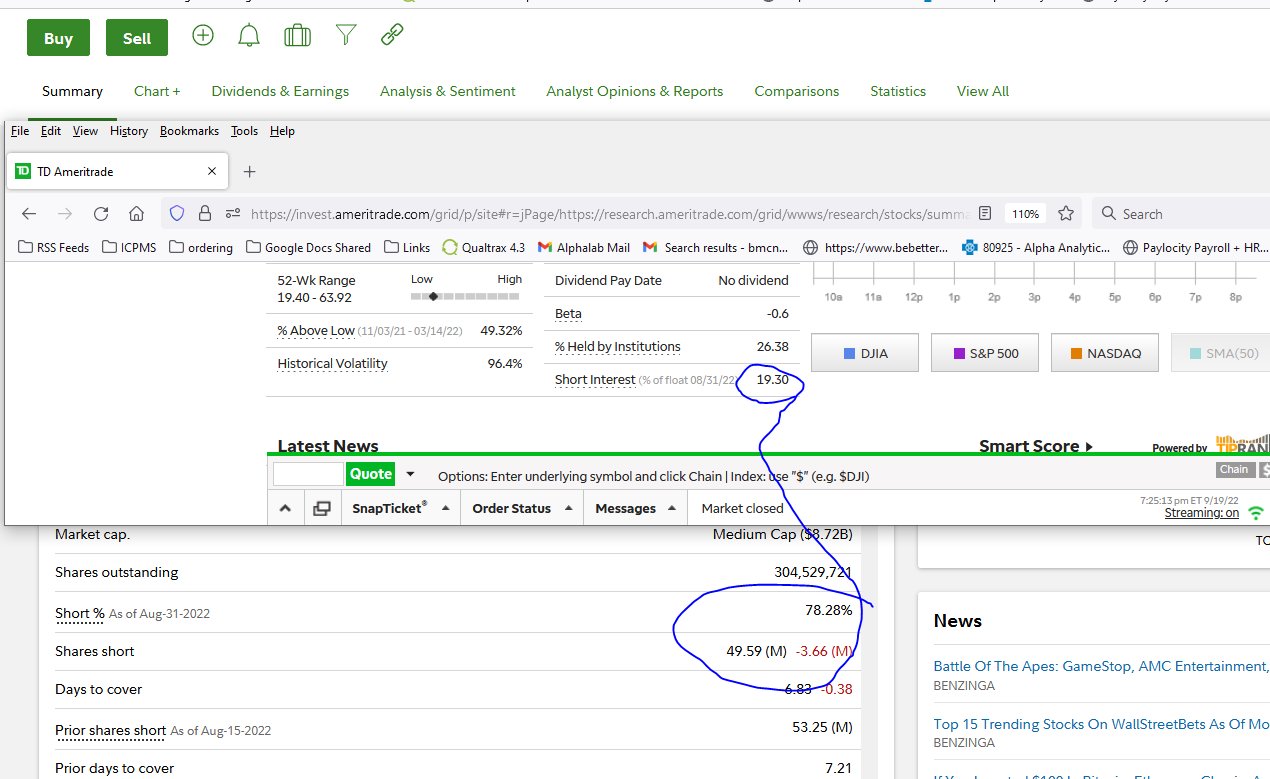The width and height of the screenshot is (1270, 779).
Task: Open the History menu in Firefox
Action: 129,131
